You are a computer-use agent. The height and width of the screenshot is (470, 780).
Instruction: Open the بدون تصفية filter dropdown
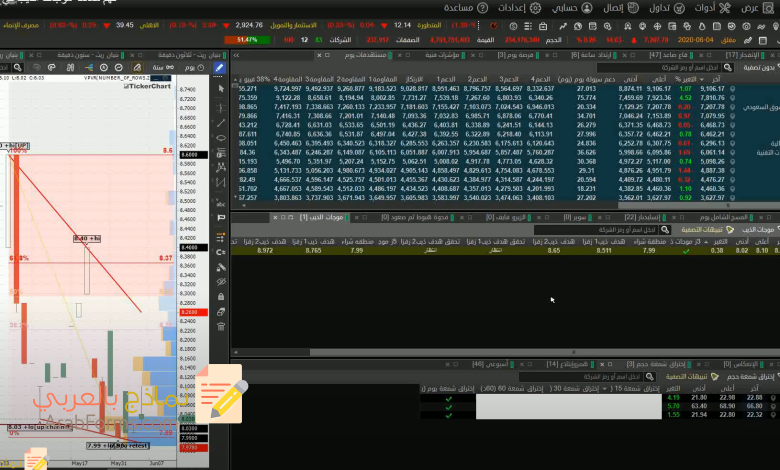[x=761, y=68]
